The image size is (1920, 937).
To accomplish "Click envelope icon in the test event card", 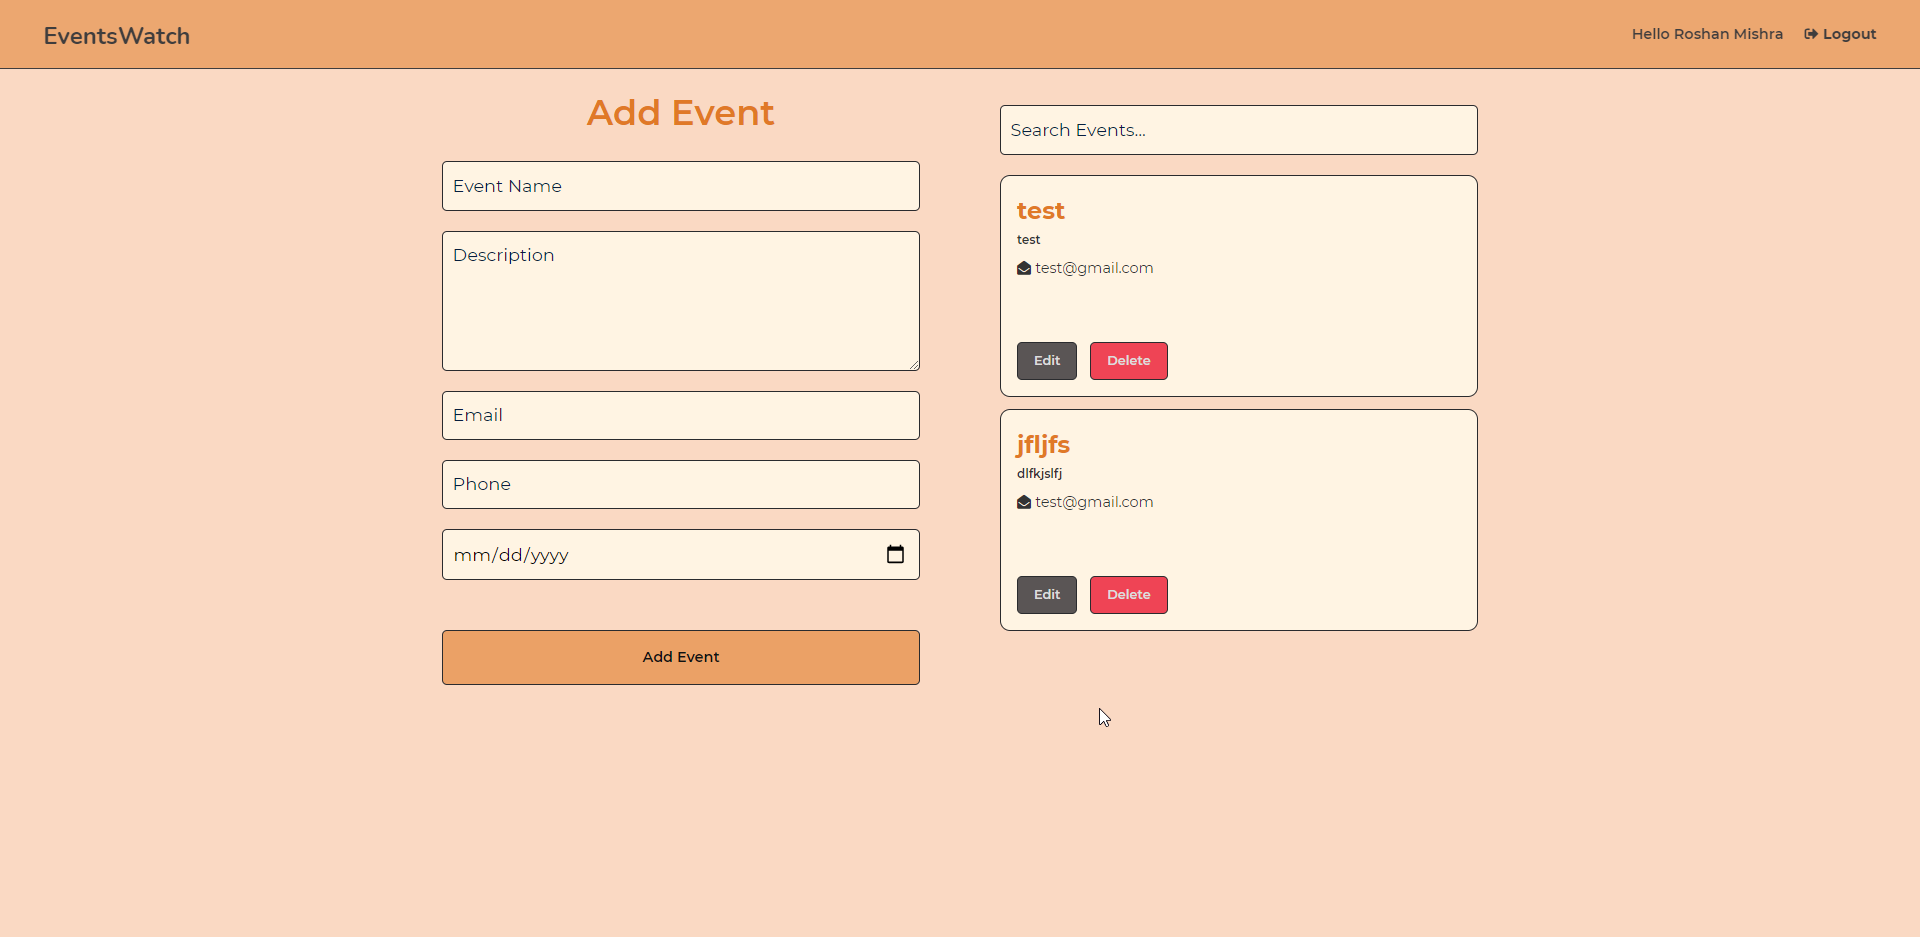I will [x=1024, y=268].
